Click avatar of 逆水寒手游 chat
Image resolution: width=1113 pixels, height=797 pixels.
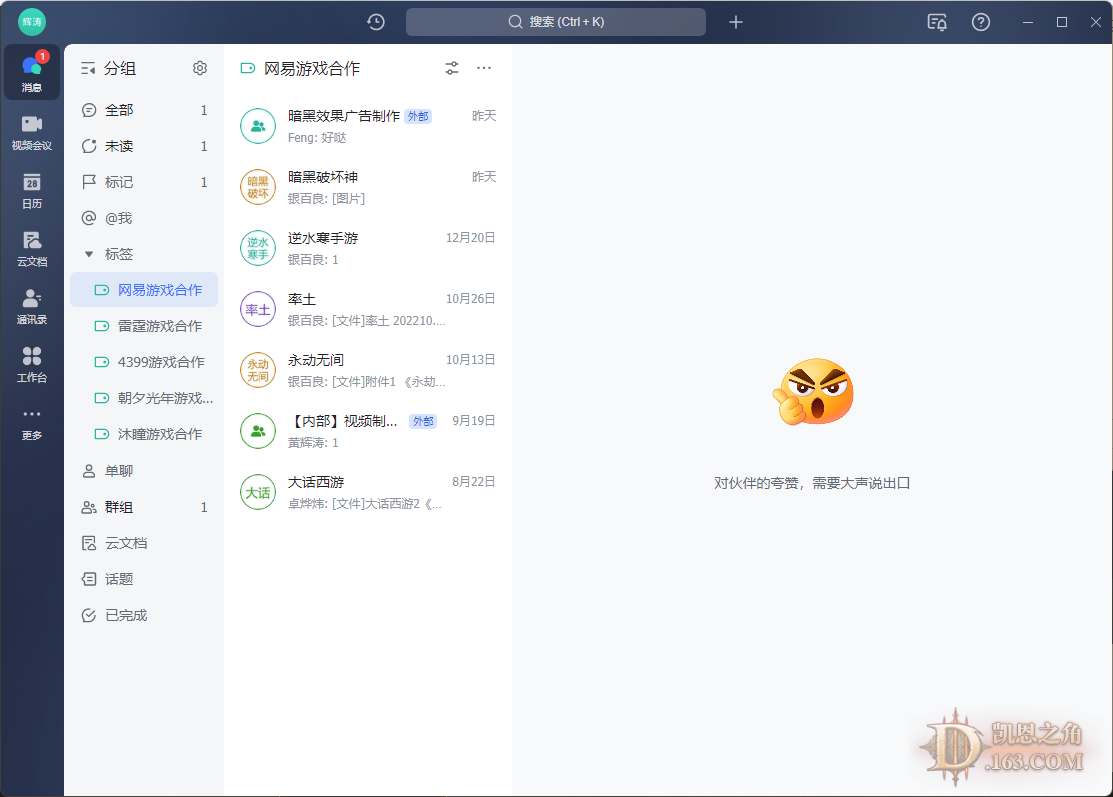click(x=258, y=248)
